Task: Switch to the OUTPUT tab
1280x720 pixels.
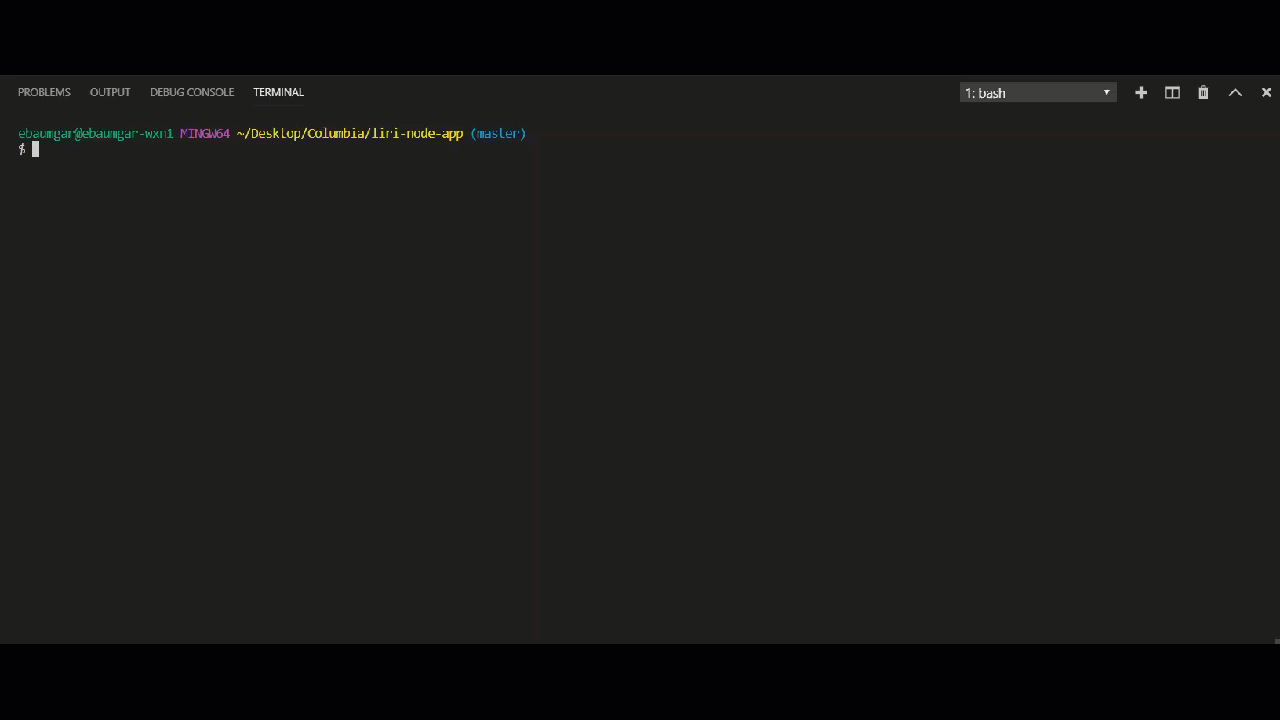Action: pos(110,92)
